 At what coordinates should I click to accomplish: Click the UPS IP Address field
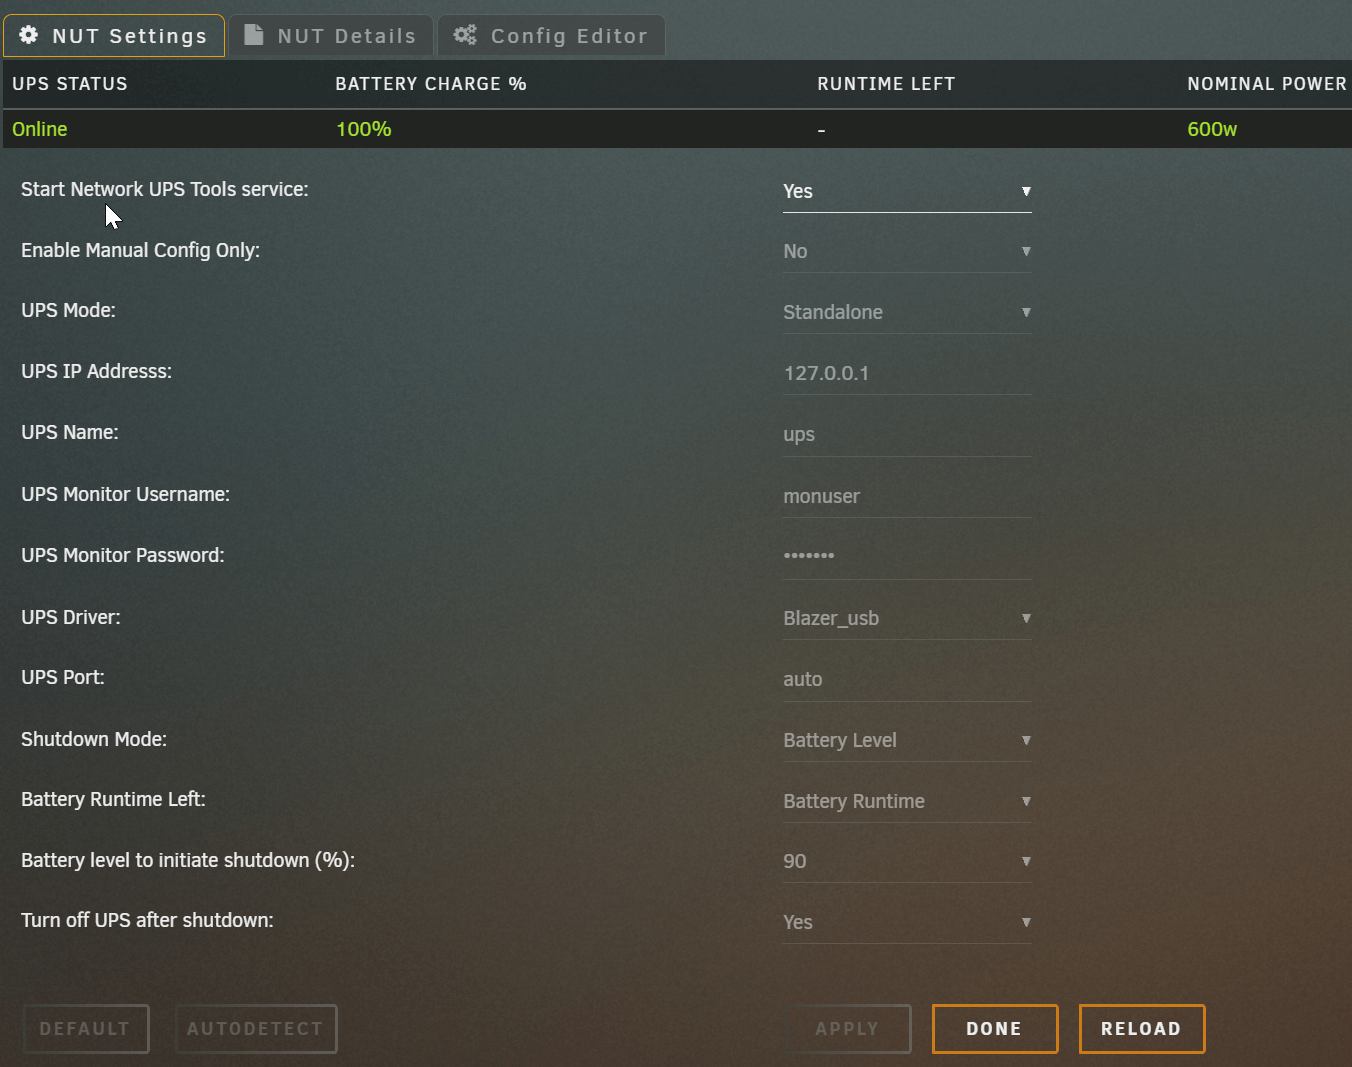tap(907, 374)
